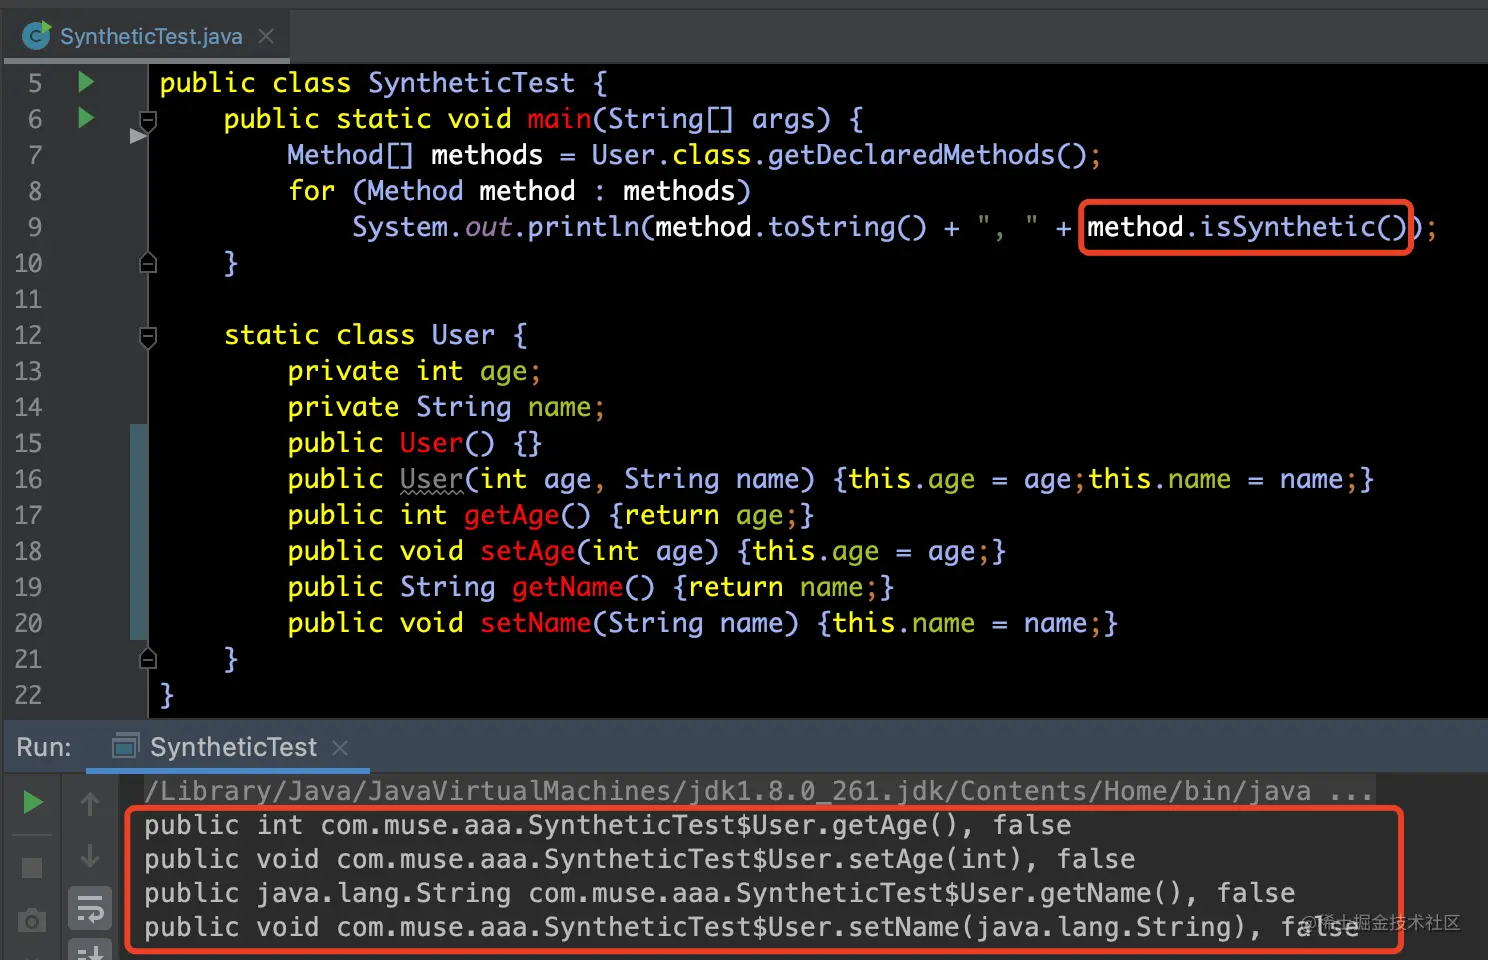Click the camera dump threads icon
Viewport: 1488px width, 960px height.
click(32, 920)
